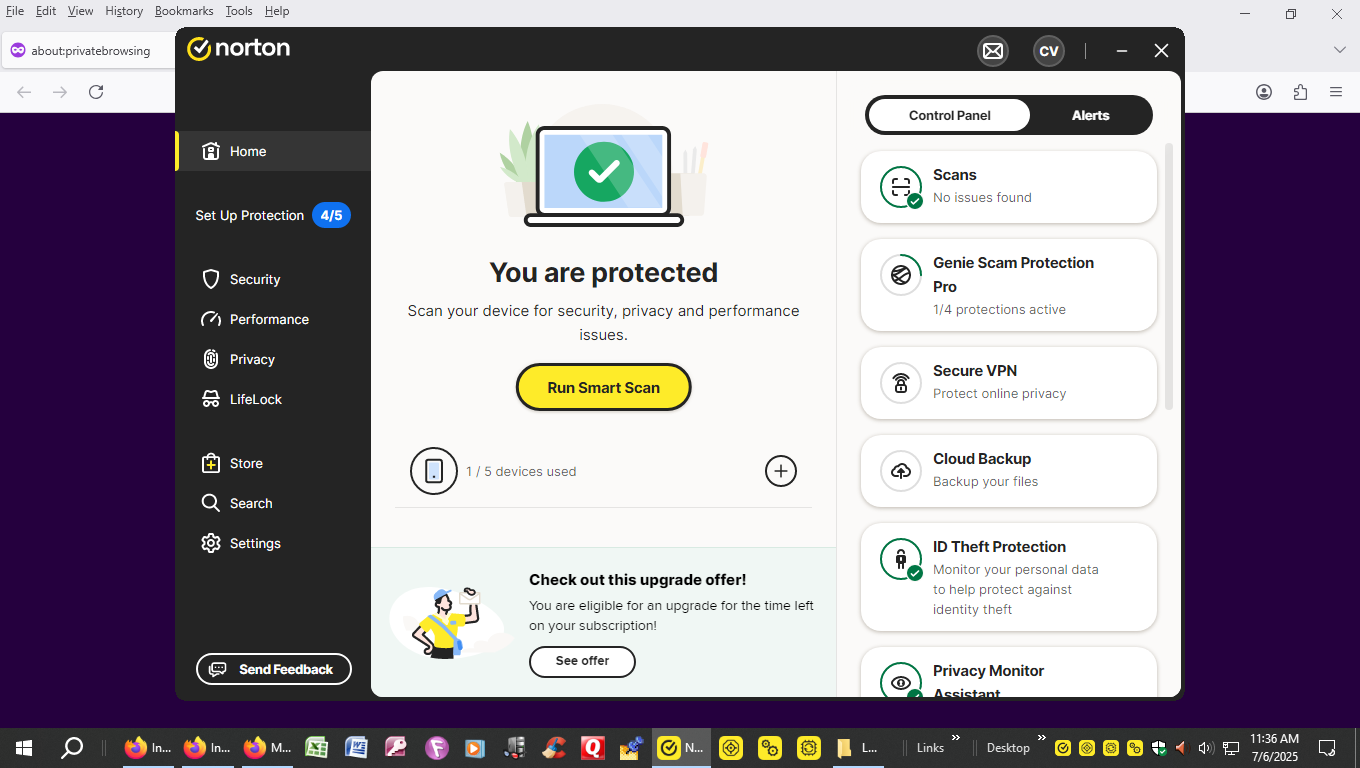Viewport: 1360px width, 768px height.
Task: Open the notification center icon
Action: tap(1327, 747)
